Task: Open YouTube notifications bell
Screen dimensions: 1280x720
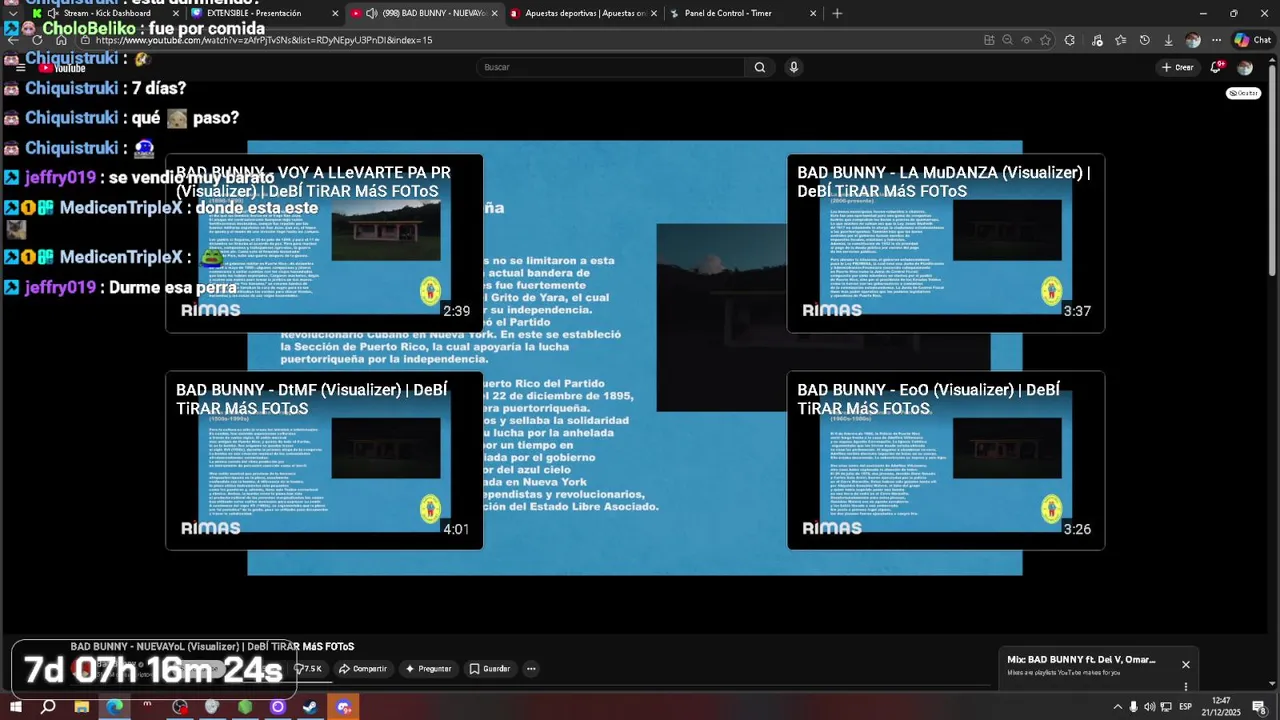Action: 1216,67
